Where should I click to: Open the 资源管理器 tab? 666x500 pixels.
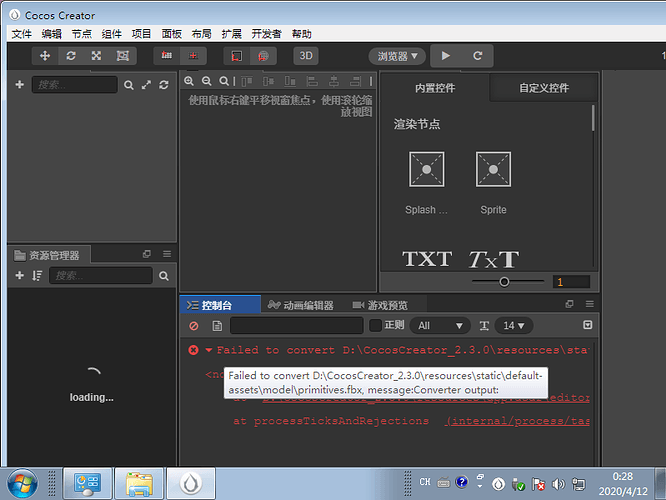48,255
